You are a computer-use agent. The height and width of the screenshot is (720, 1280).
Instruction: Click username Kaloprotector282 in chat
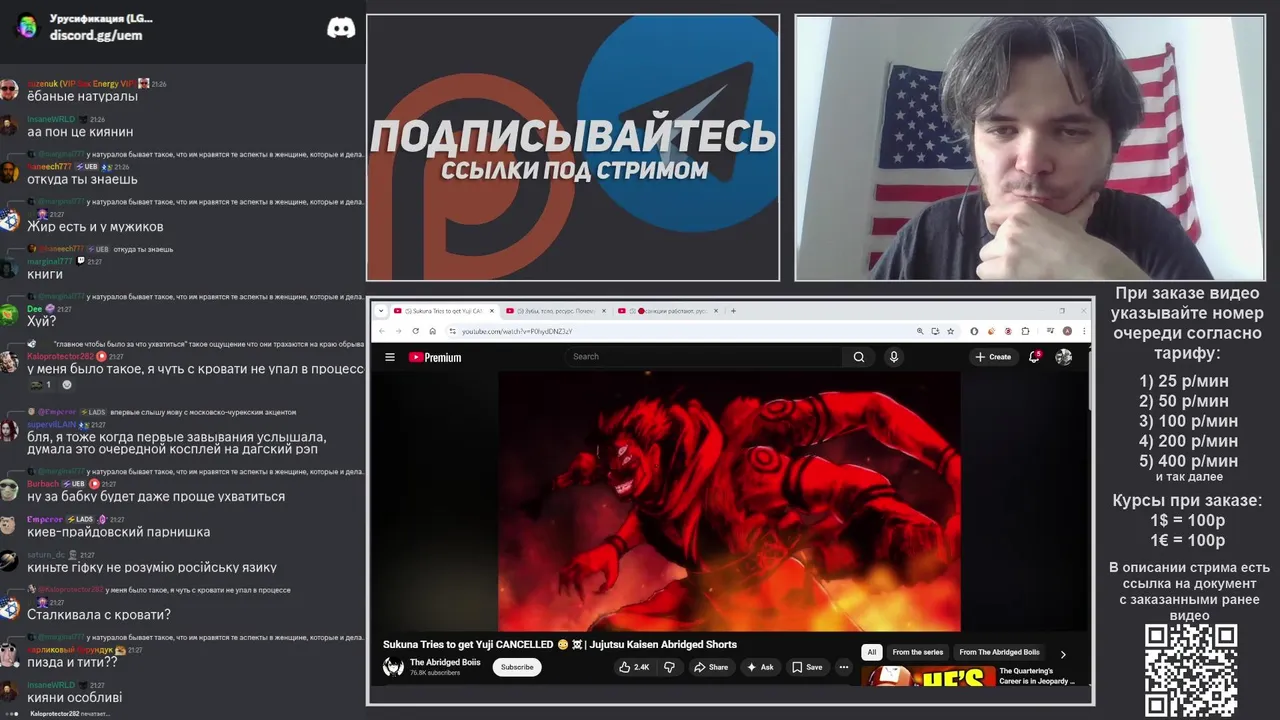point(59,357)
